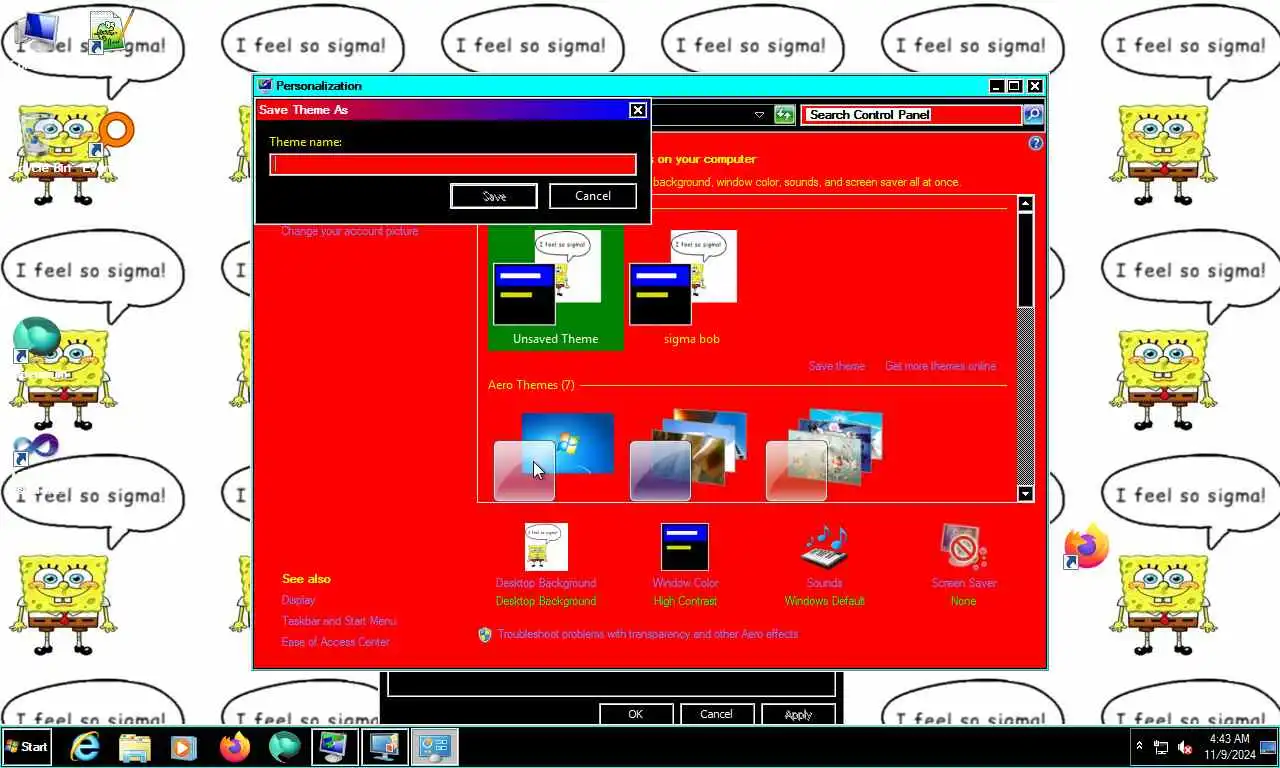Click the Aero Themes (7) heading
Viewport: 1280px width, 768px height.
tap(531, 385)
